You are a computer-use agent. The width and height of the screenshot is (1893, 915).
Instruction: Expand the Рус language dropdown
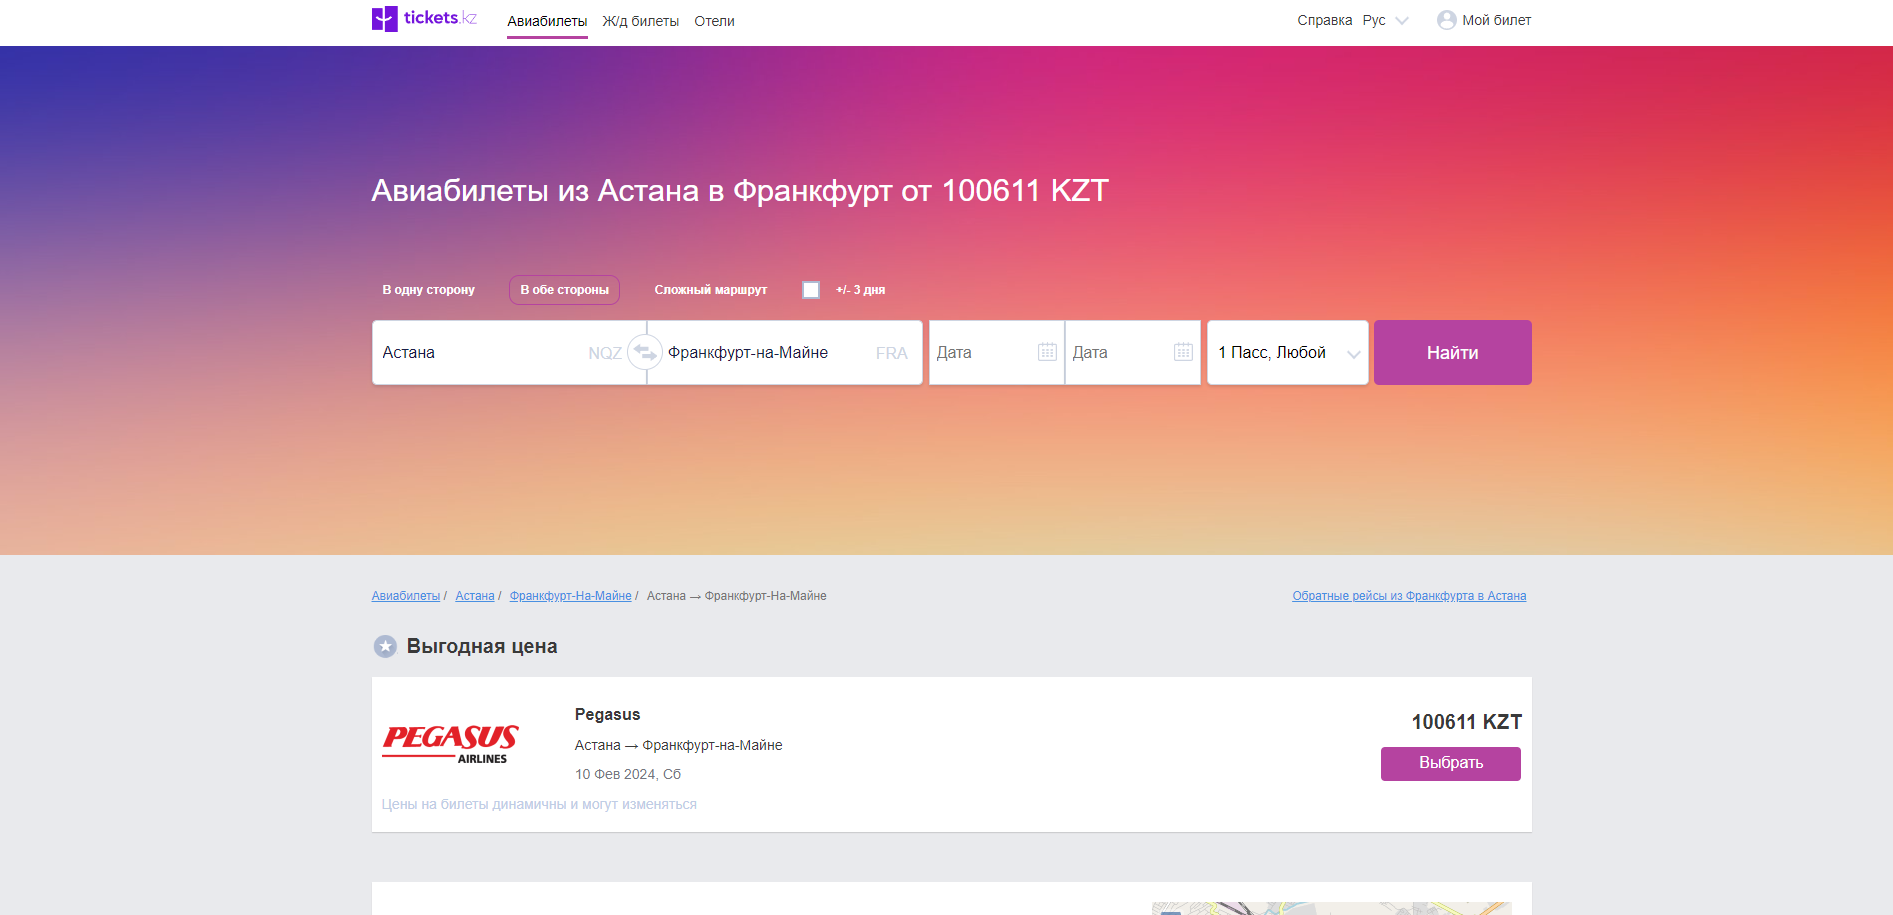tap(1385, 20)
